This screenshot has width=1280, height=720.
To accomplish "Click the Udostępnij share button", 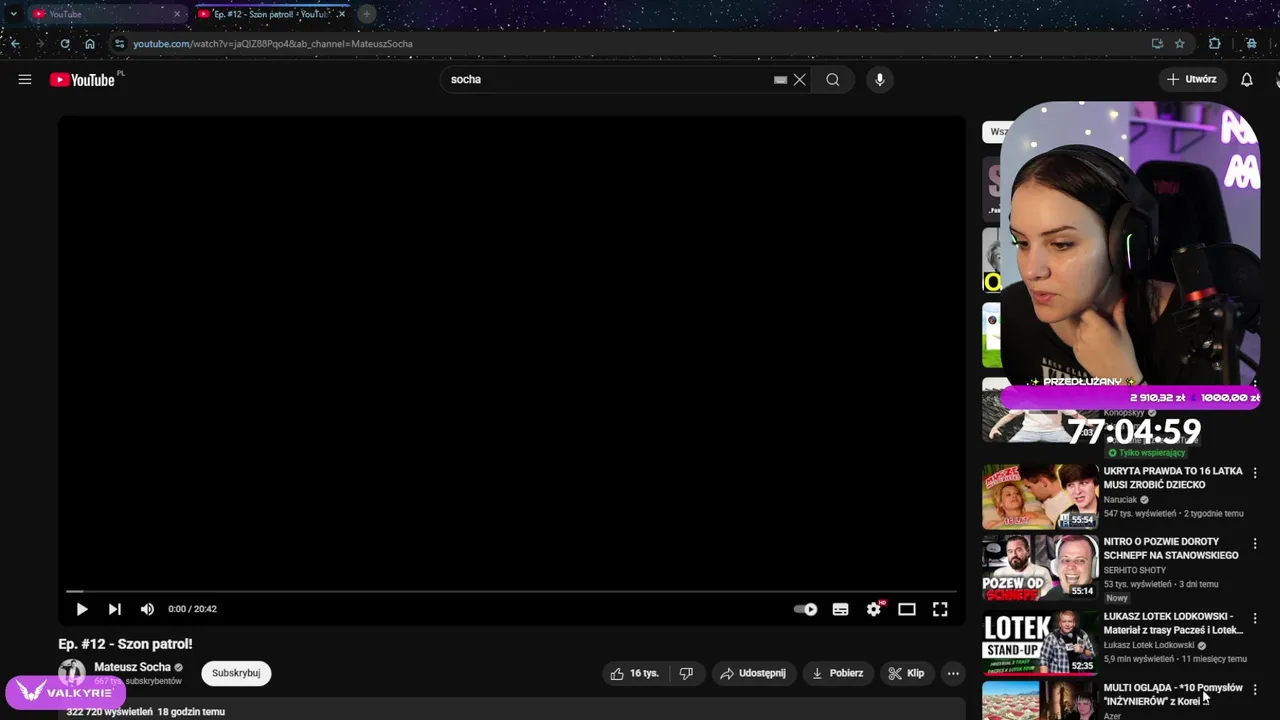I will point(754,673).
